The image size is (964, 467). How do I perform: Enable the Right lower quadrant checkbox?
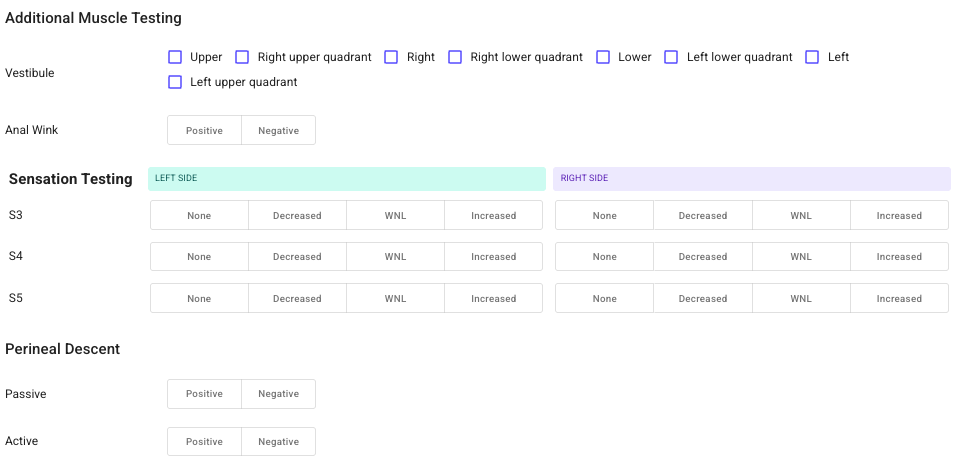pos(455,57)
